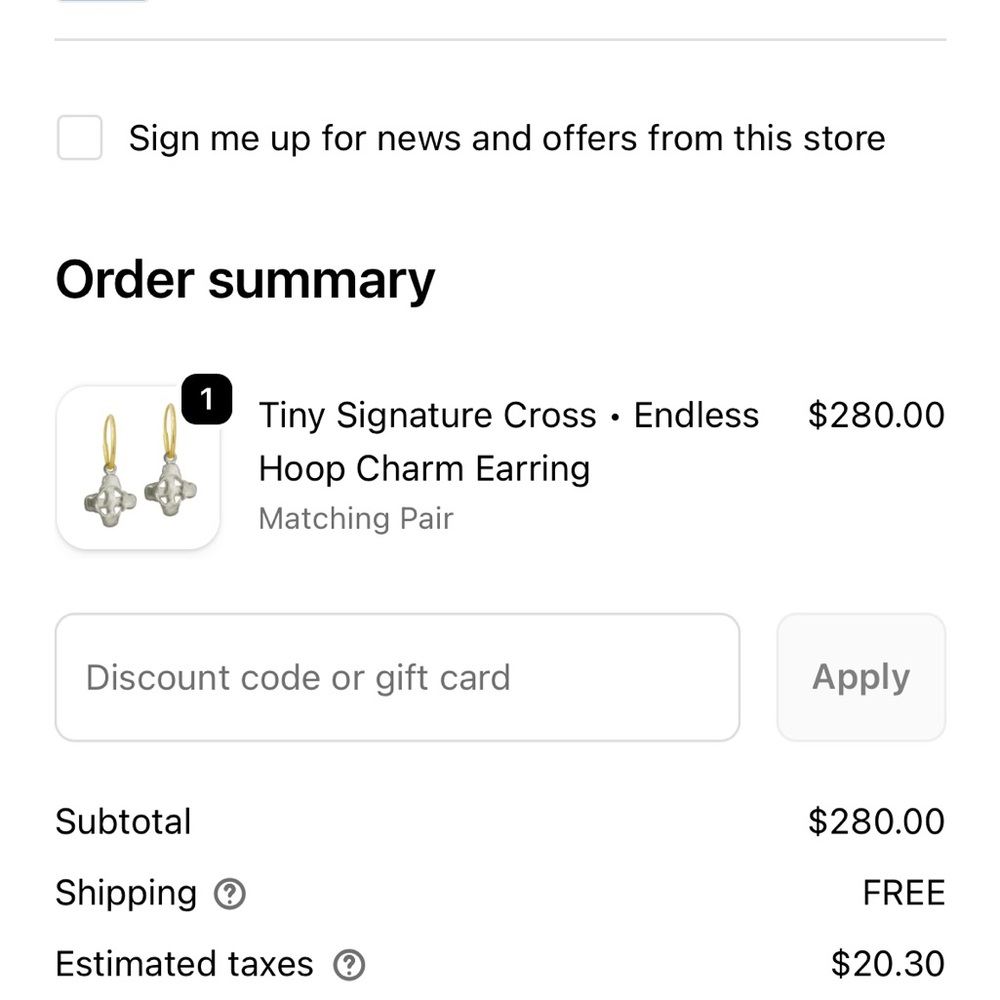Tap the quantity badge on product image

click(207, 401)
